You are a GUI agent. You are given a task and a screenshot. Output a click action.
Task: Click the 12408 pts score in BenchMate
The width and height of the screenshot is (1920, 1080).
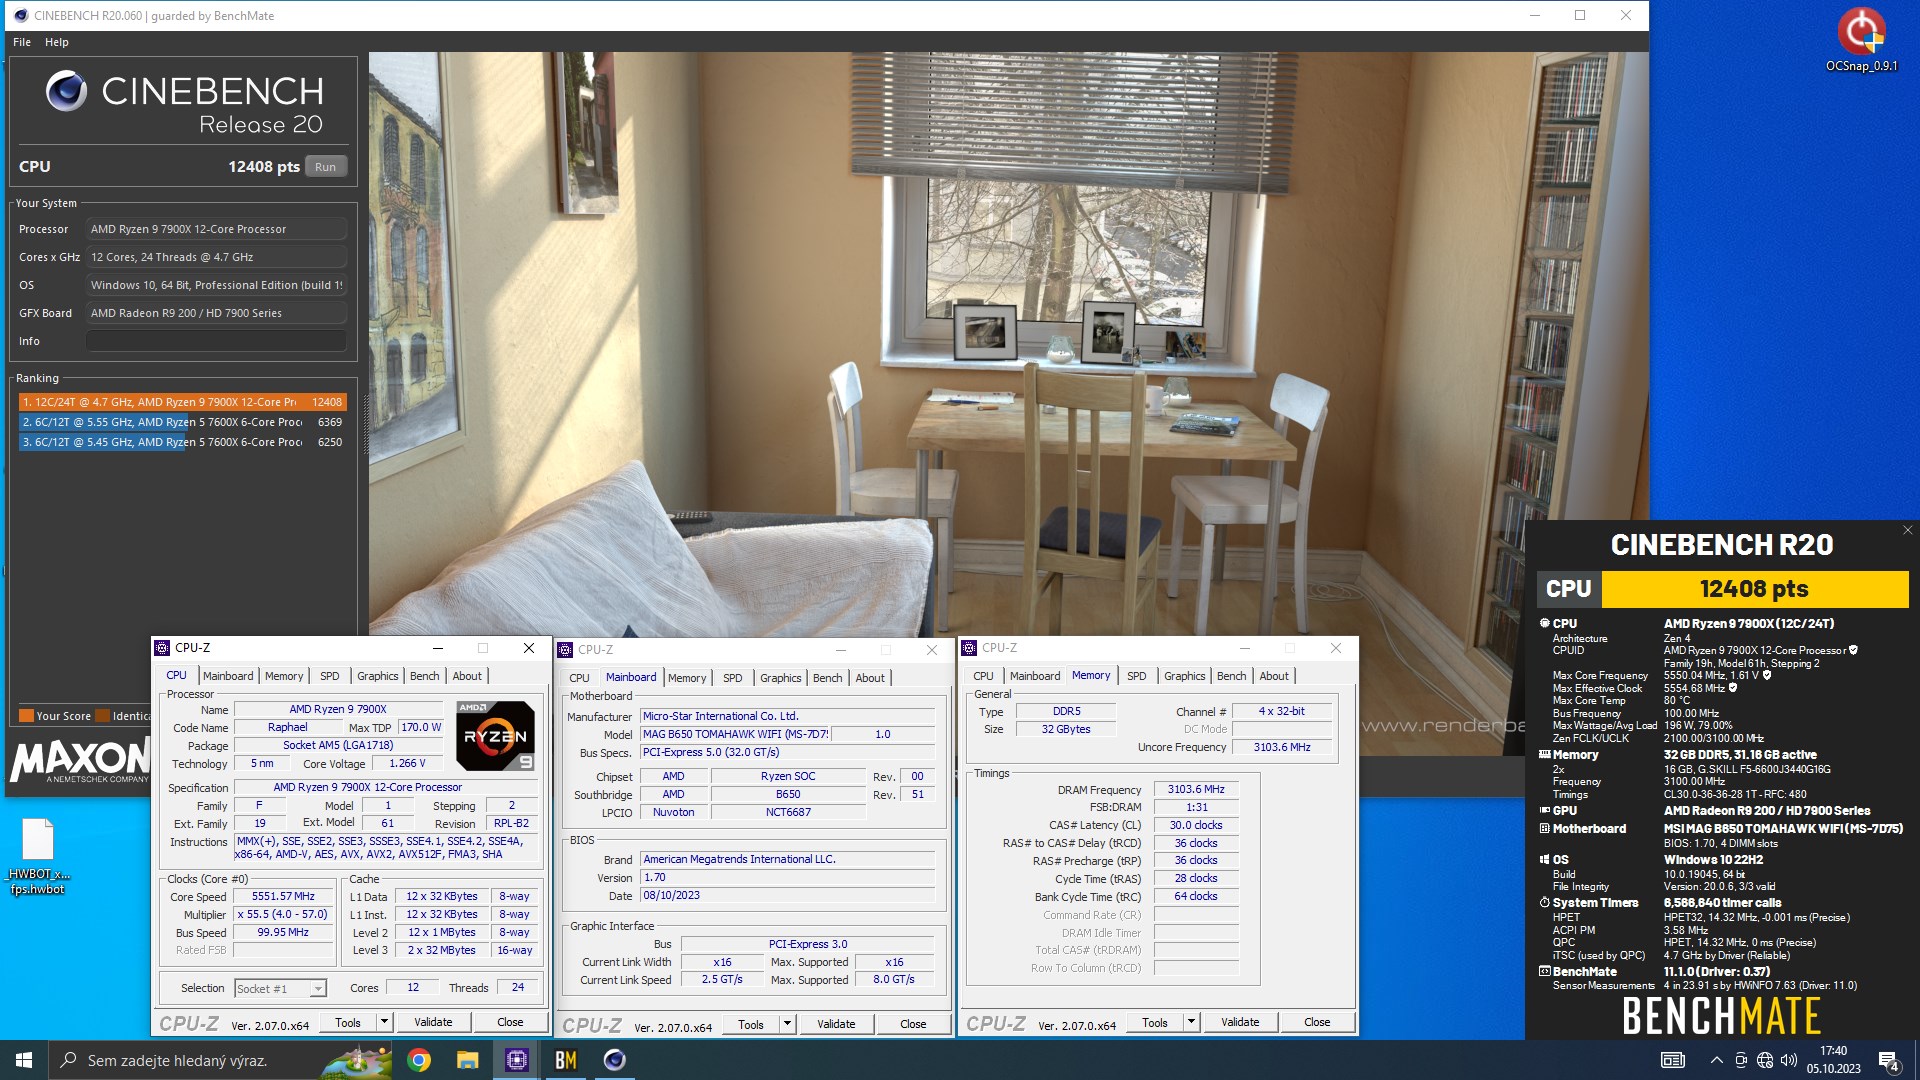pos(1754,589)
